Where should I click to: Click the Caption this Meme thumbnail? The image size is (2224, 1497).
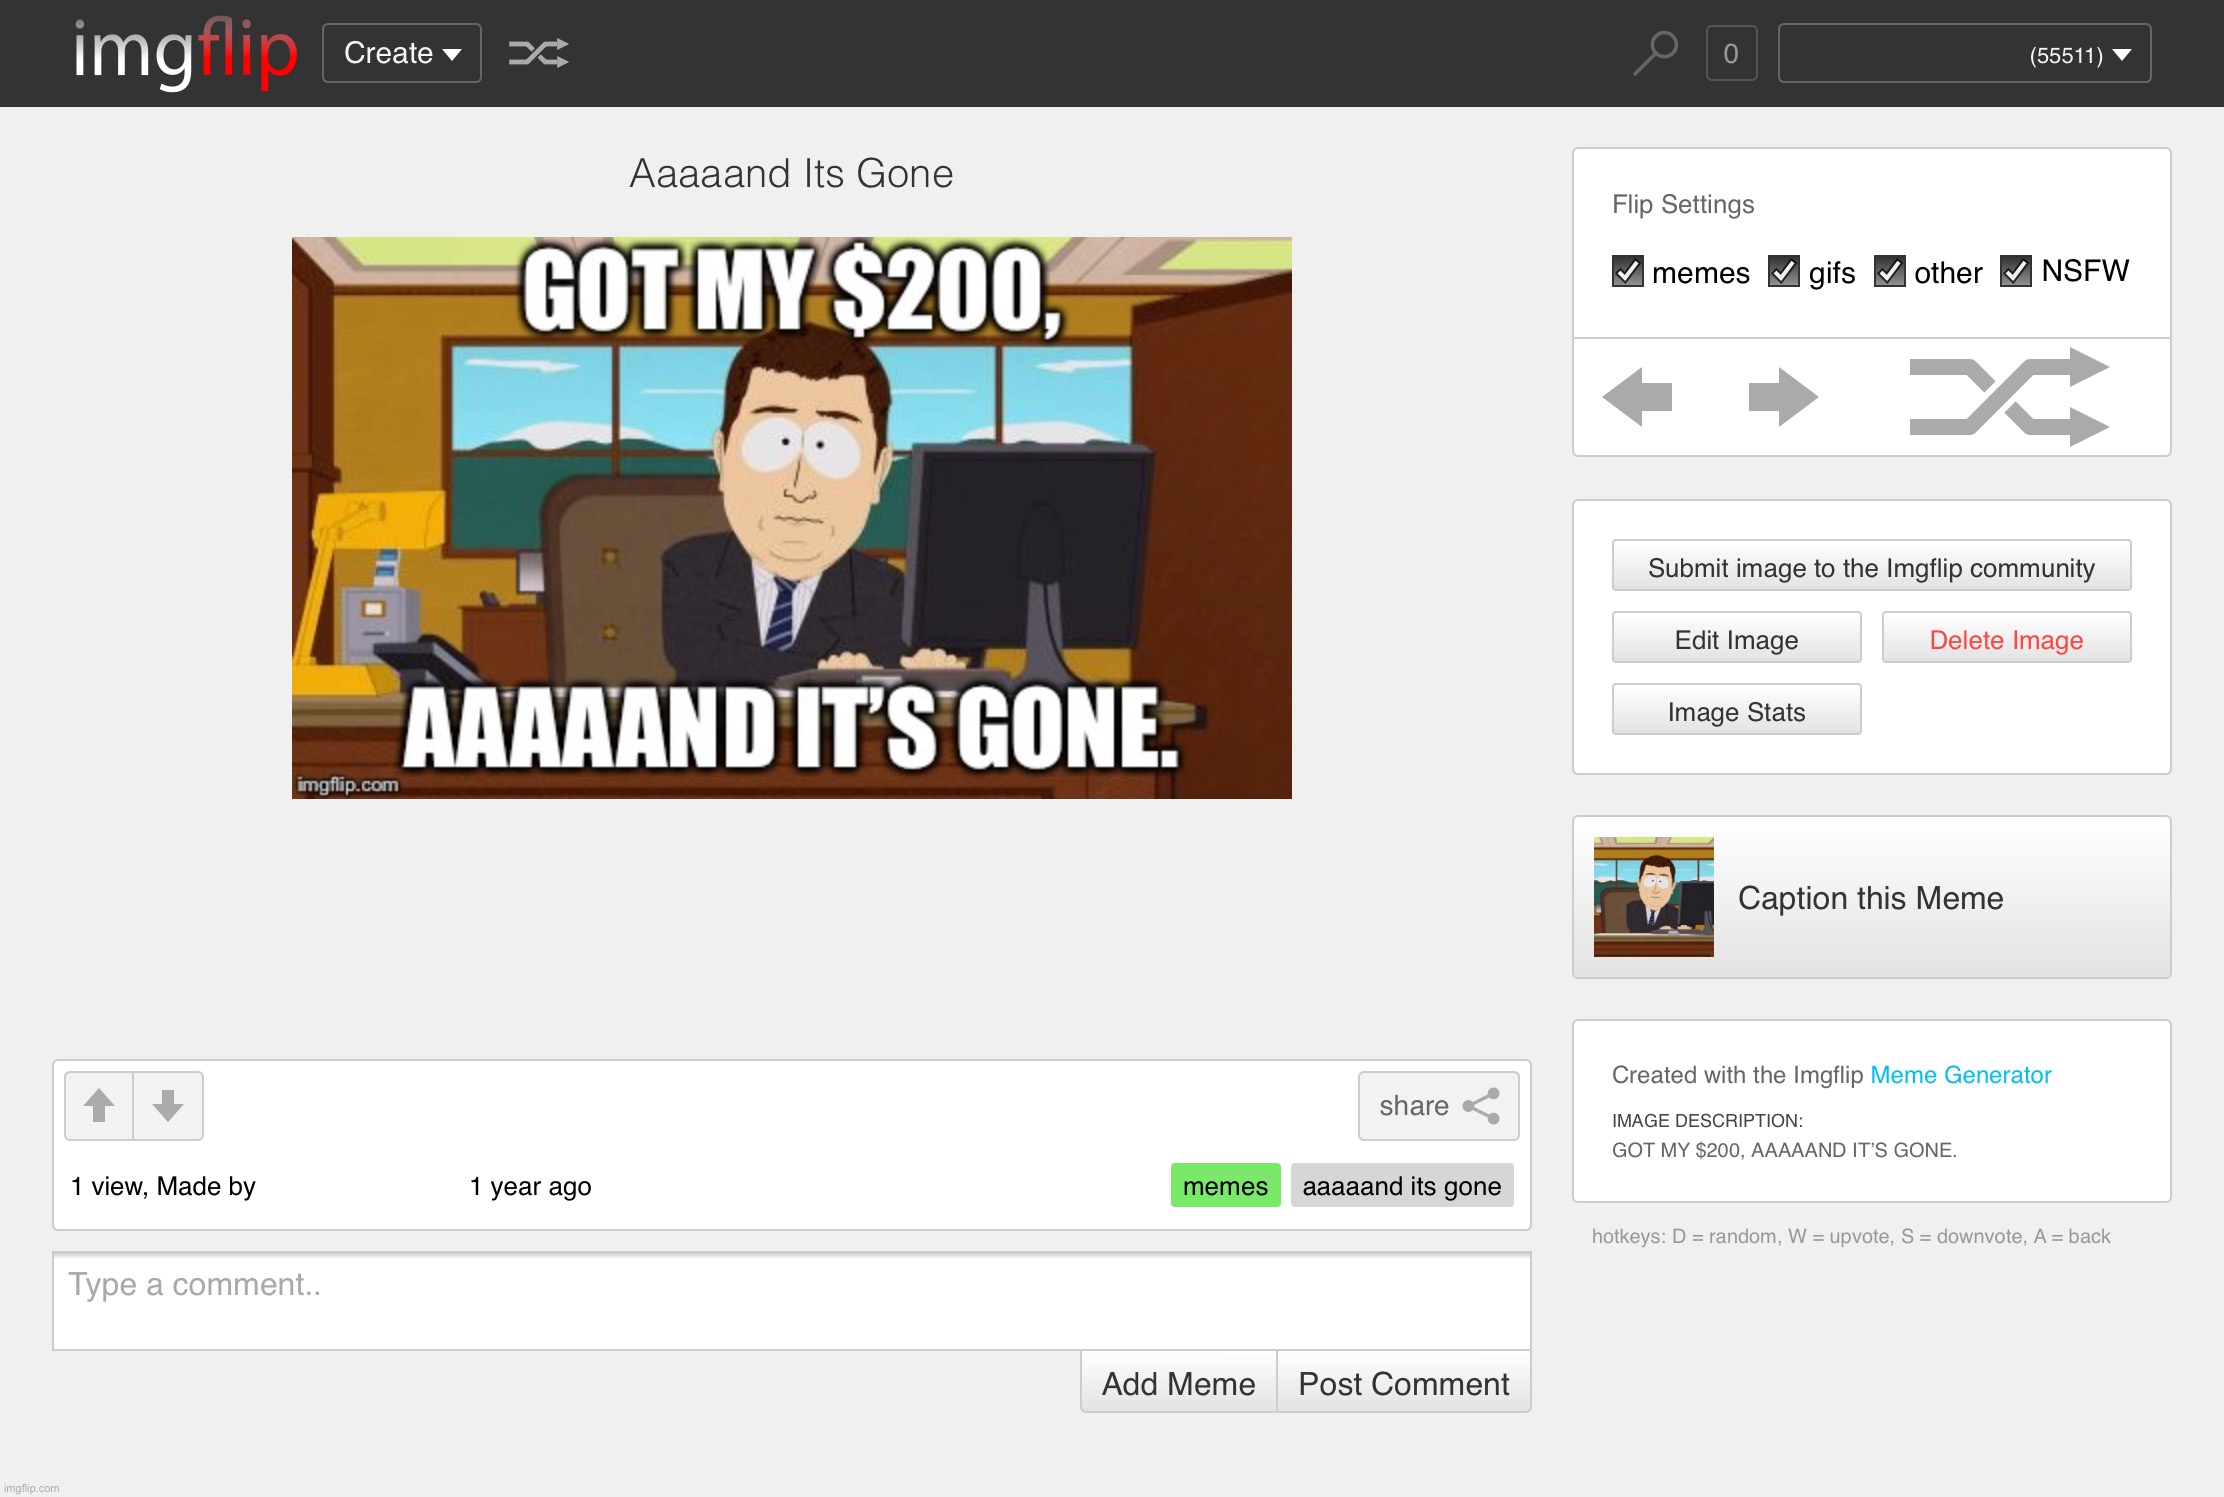[x=1653, y=897]
